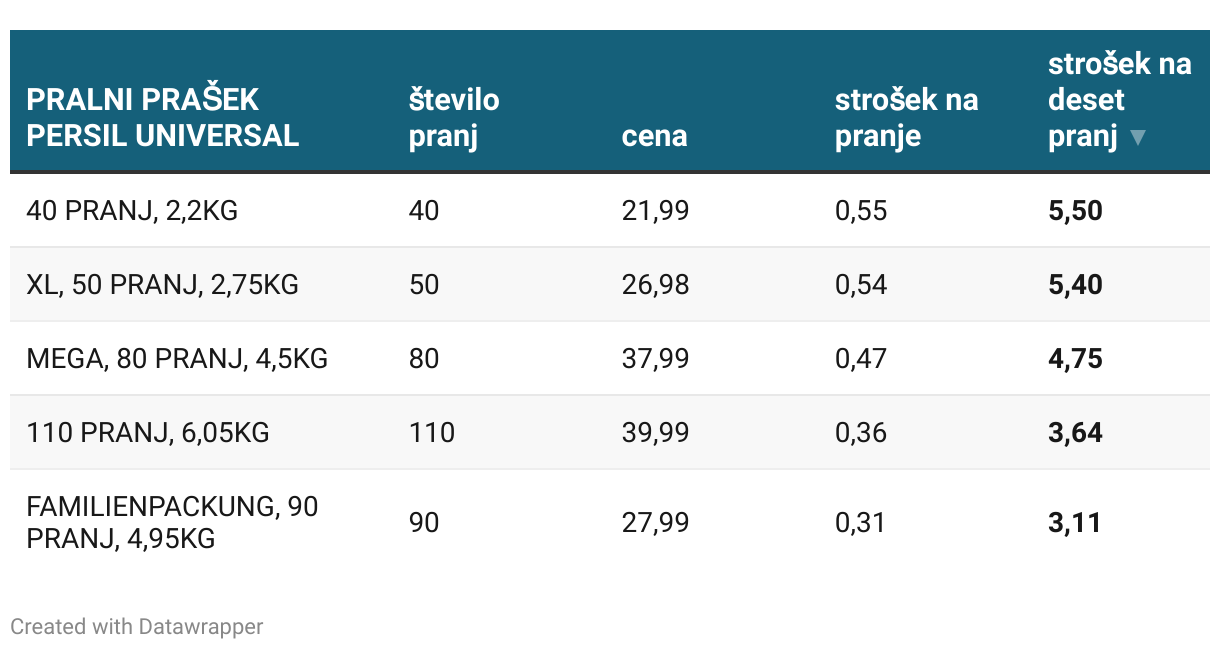Select the 'FAMILIENPACKUNG, 90 PRANJ, 4,95KG' row label
This screenshot has height=650, width=1220.
(172, 523)
